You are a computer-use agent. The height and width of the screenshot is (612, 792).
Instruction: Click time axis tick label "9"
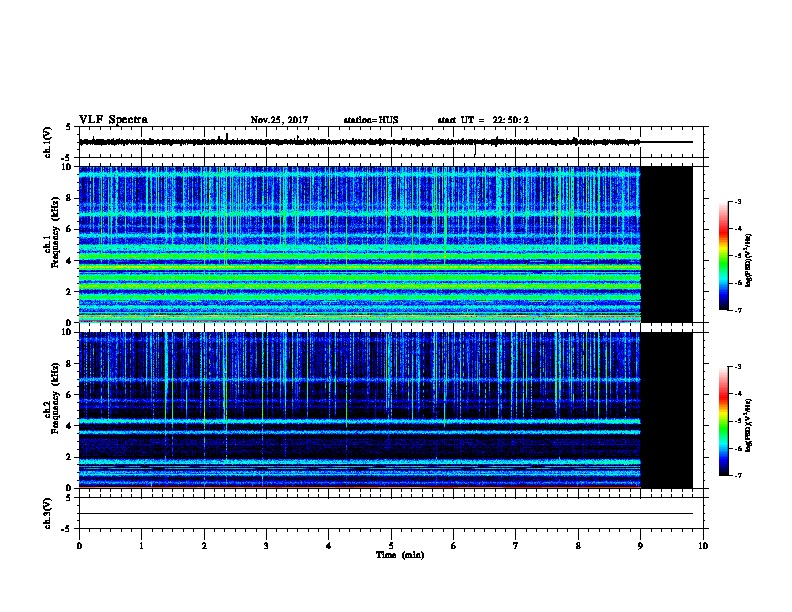tap(640, 545)
